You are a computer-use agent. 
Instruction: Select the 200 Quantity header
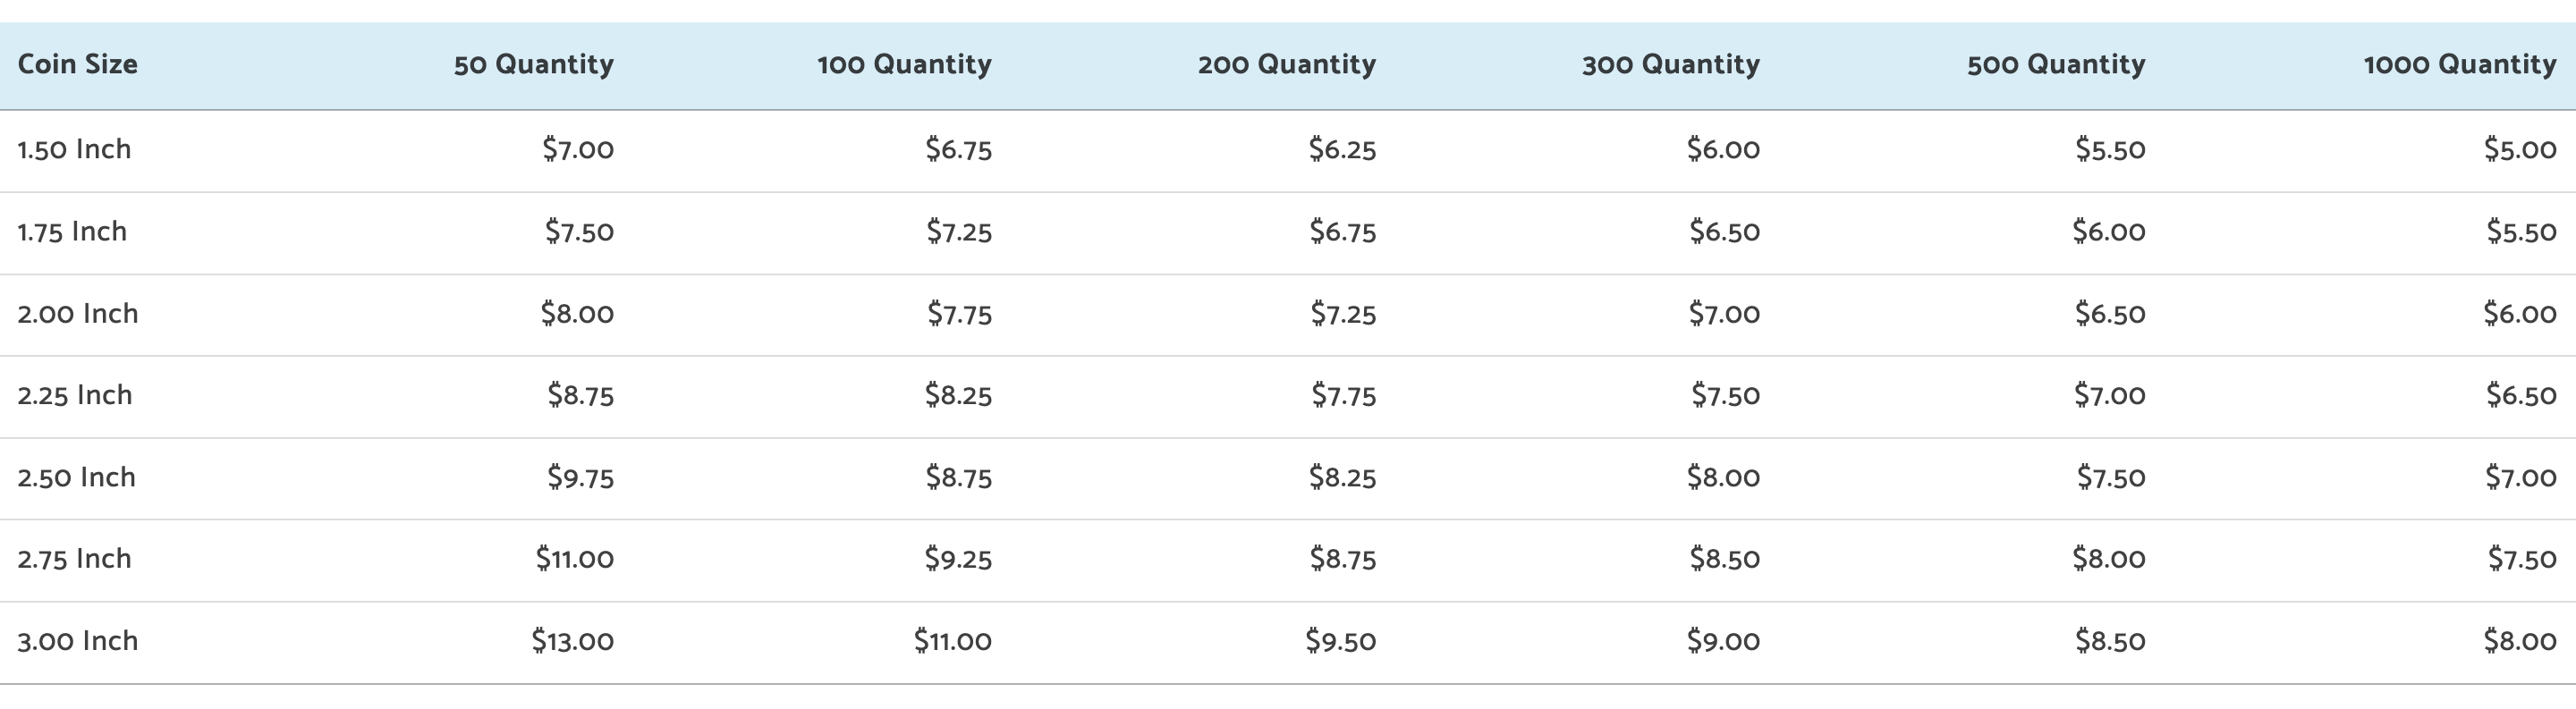point(1287,64)
